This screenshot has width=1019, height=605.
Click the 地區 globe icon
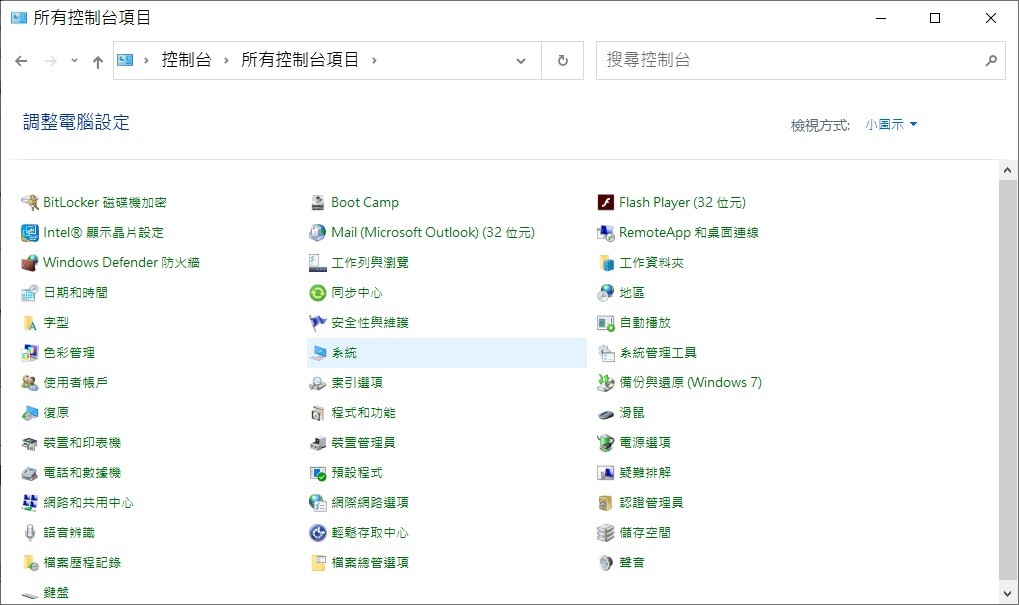606,293
